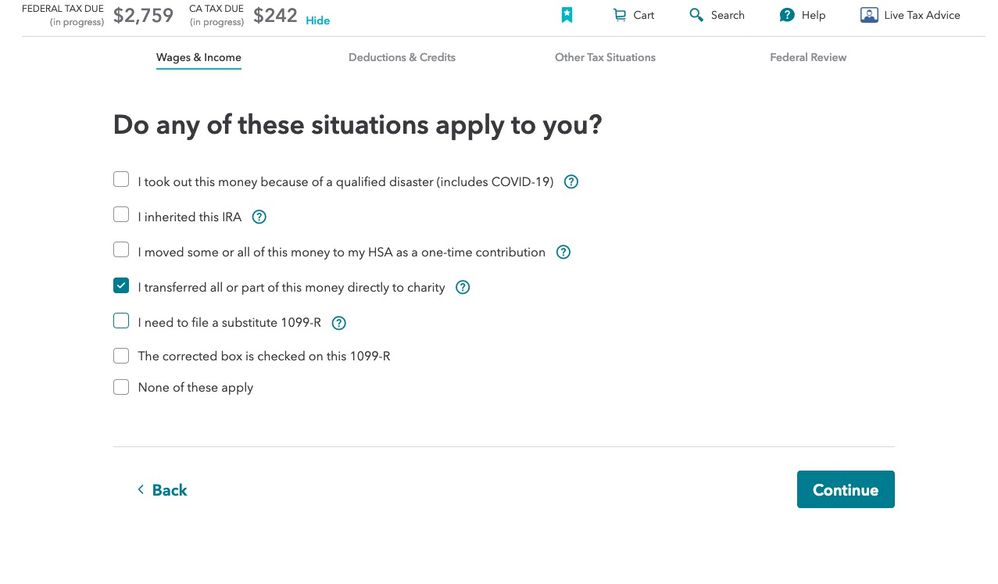Open help for substitute 1099-R option
The image size is (998, 584).
coord(339,323)
